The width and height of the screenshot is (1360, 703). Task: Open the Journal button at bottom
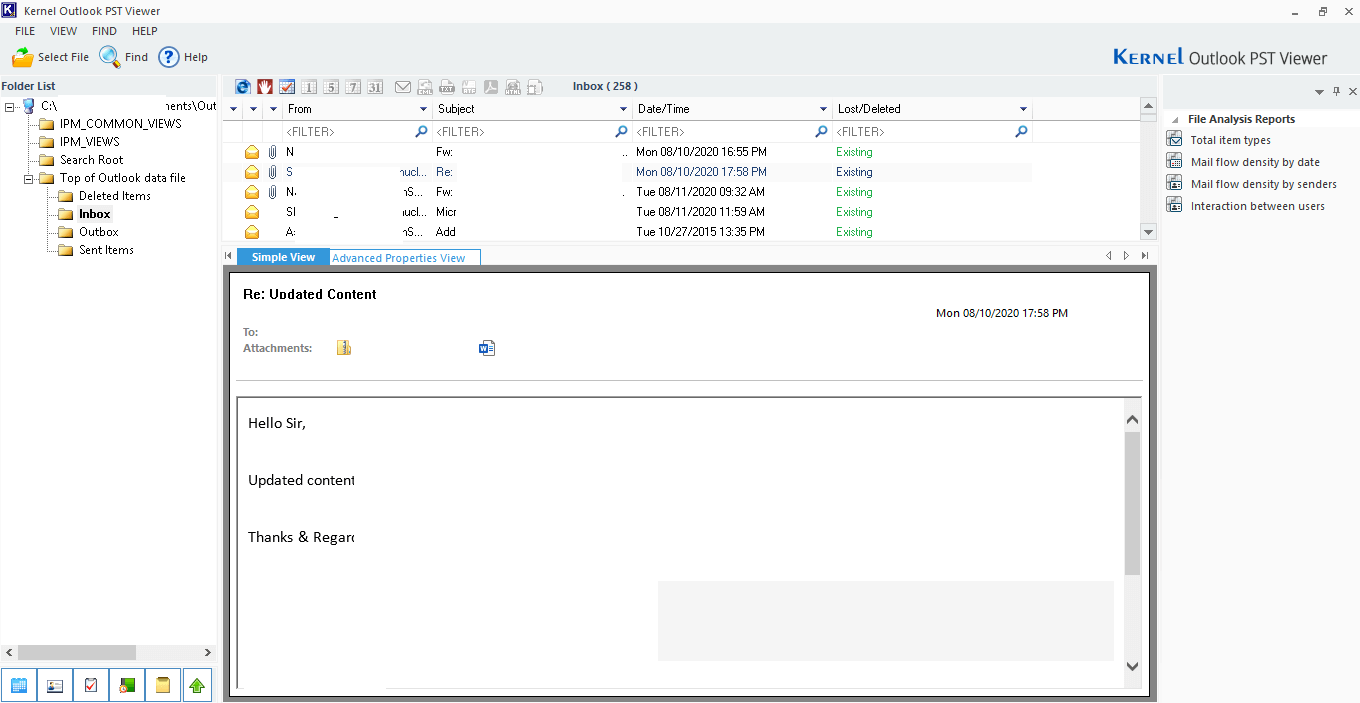pyautogui.click(x=127, y=685)
